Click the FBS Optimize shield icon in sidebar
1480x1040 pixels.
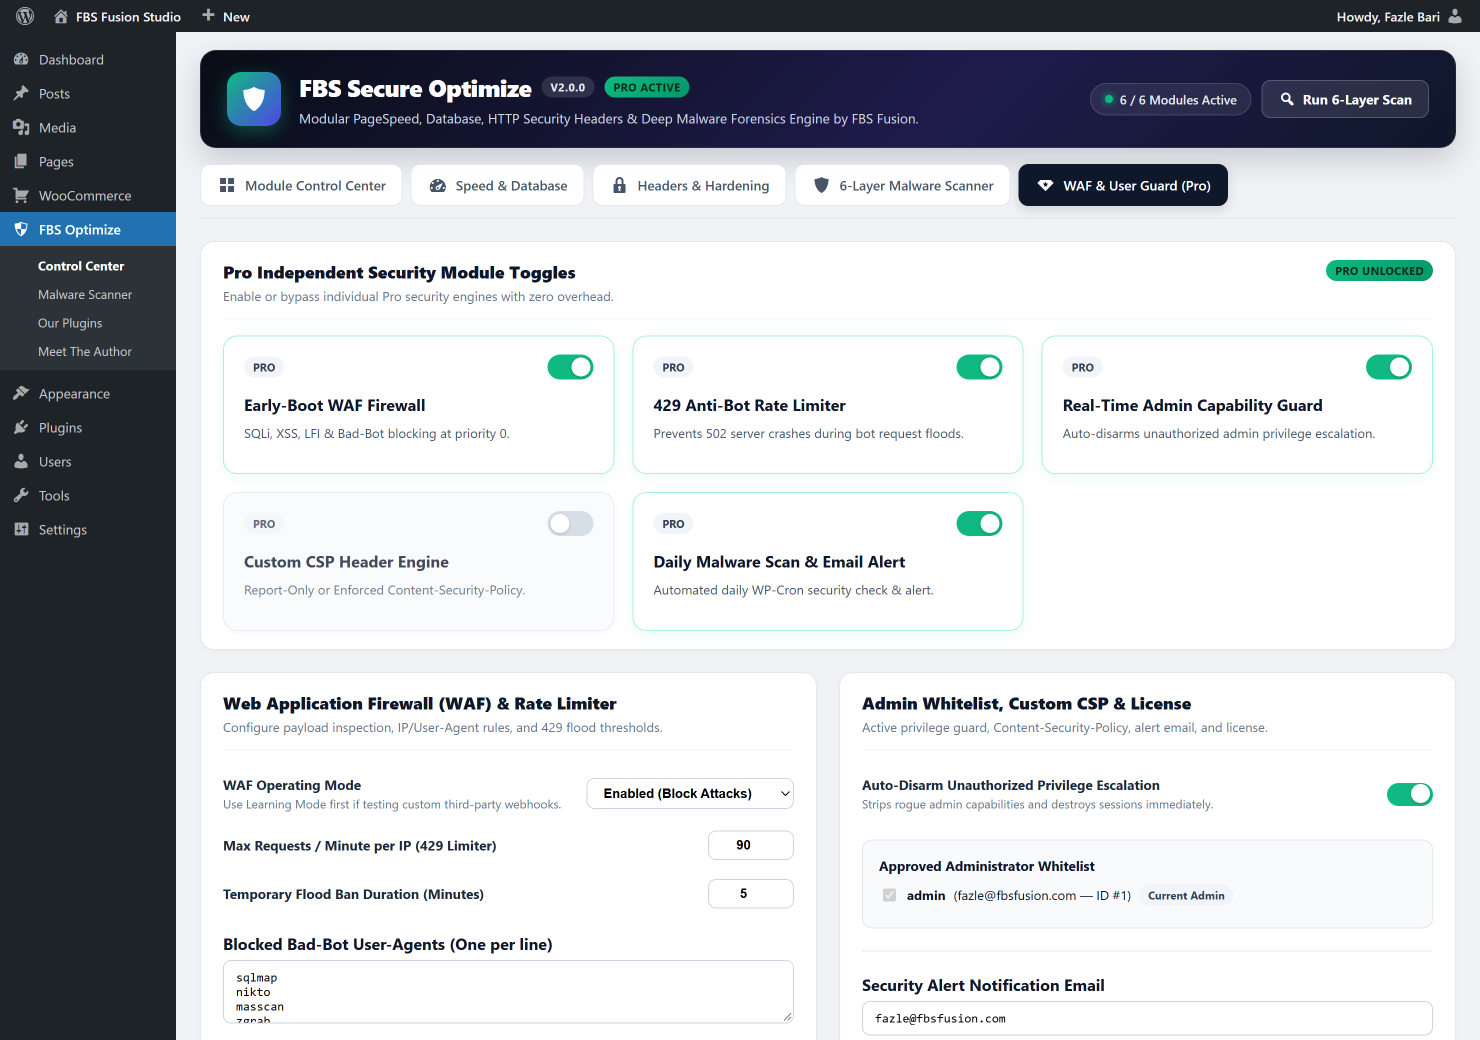pos(21,229)
